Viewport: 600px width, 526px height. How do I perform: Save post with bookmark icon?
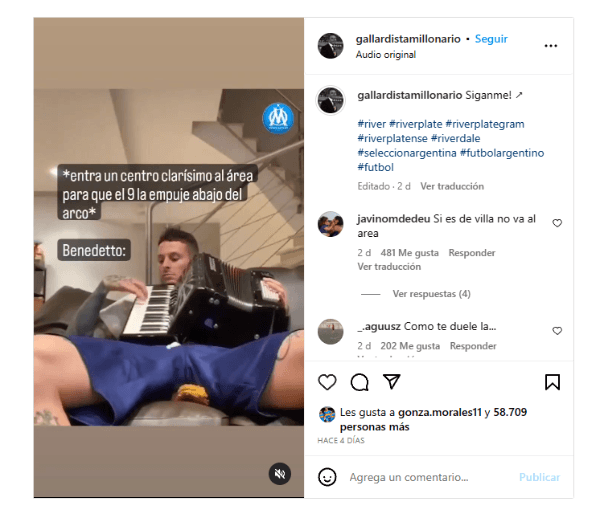(x=552, y=382)
